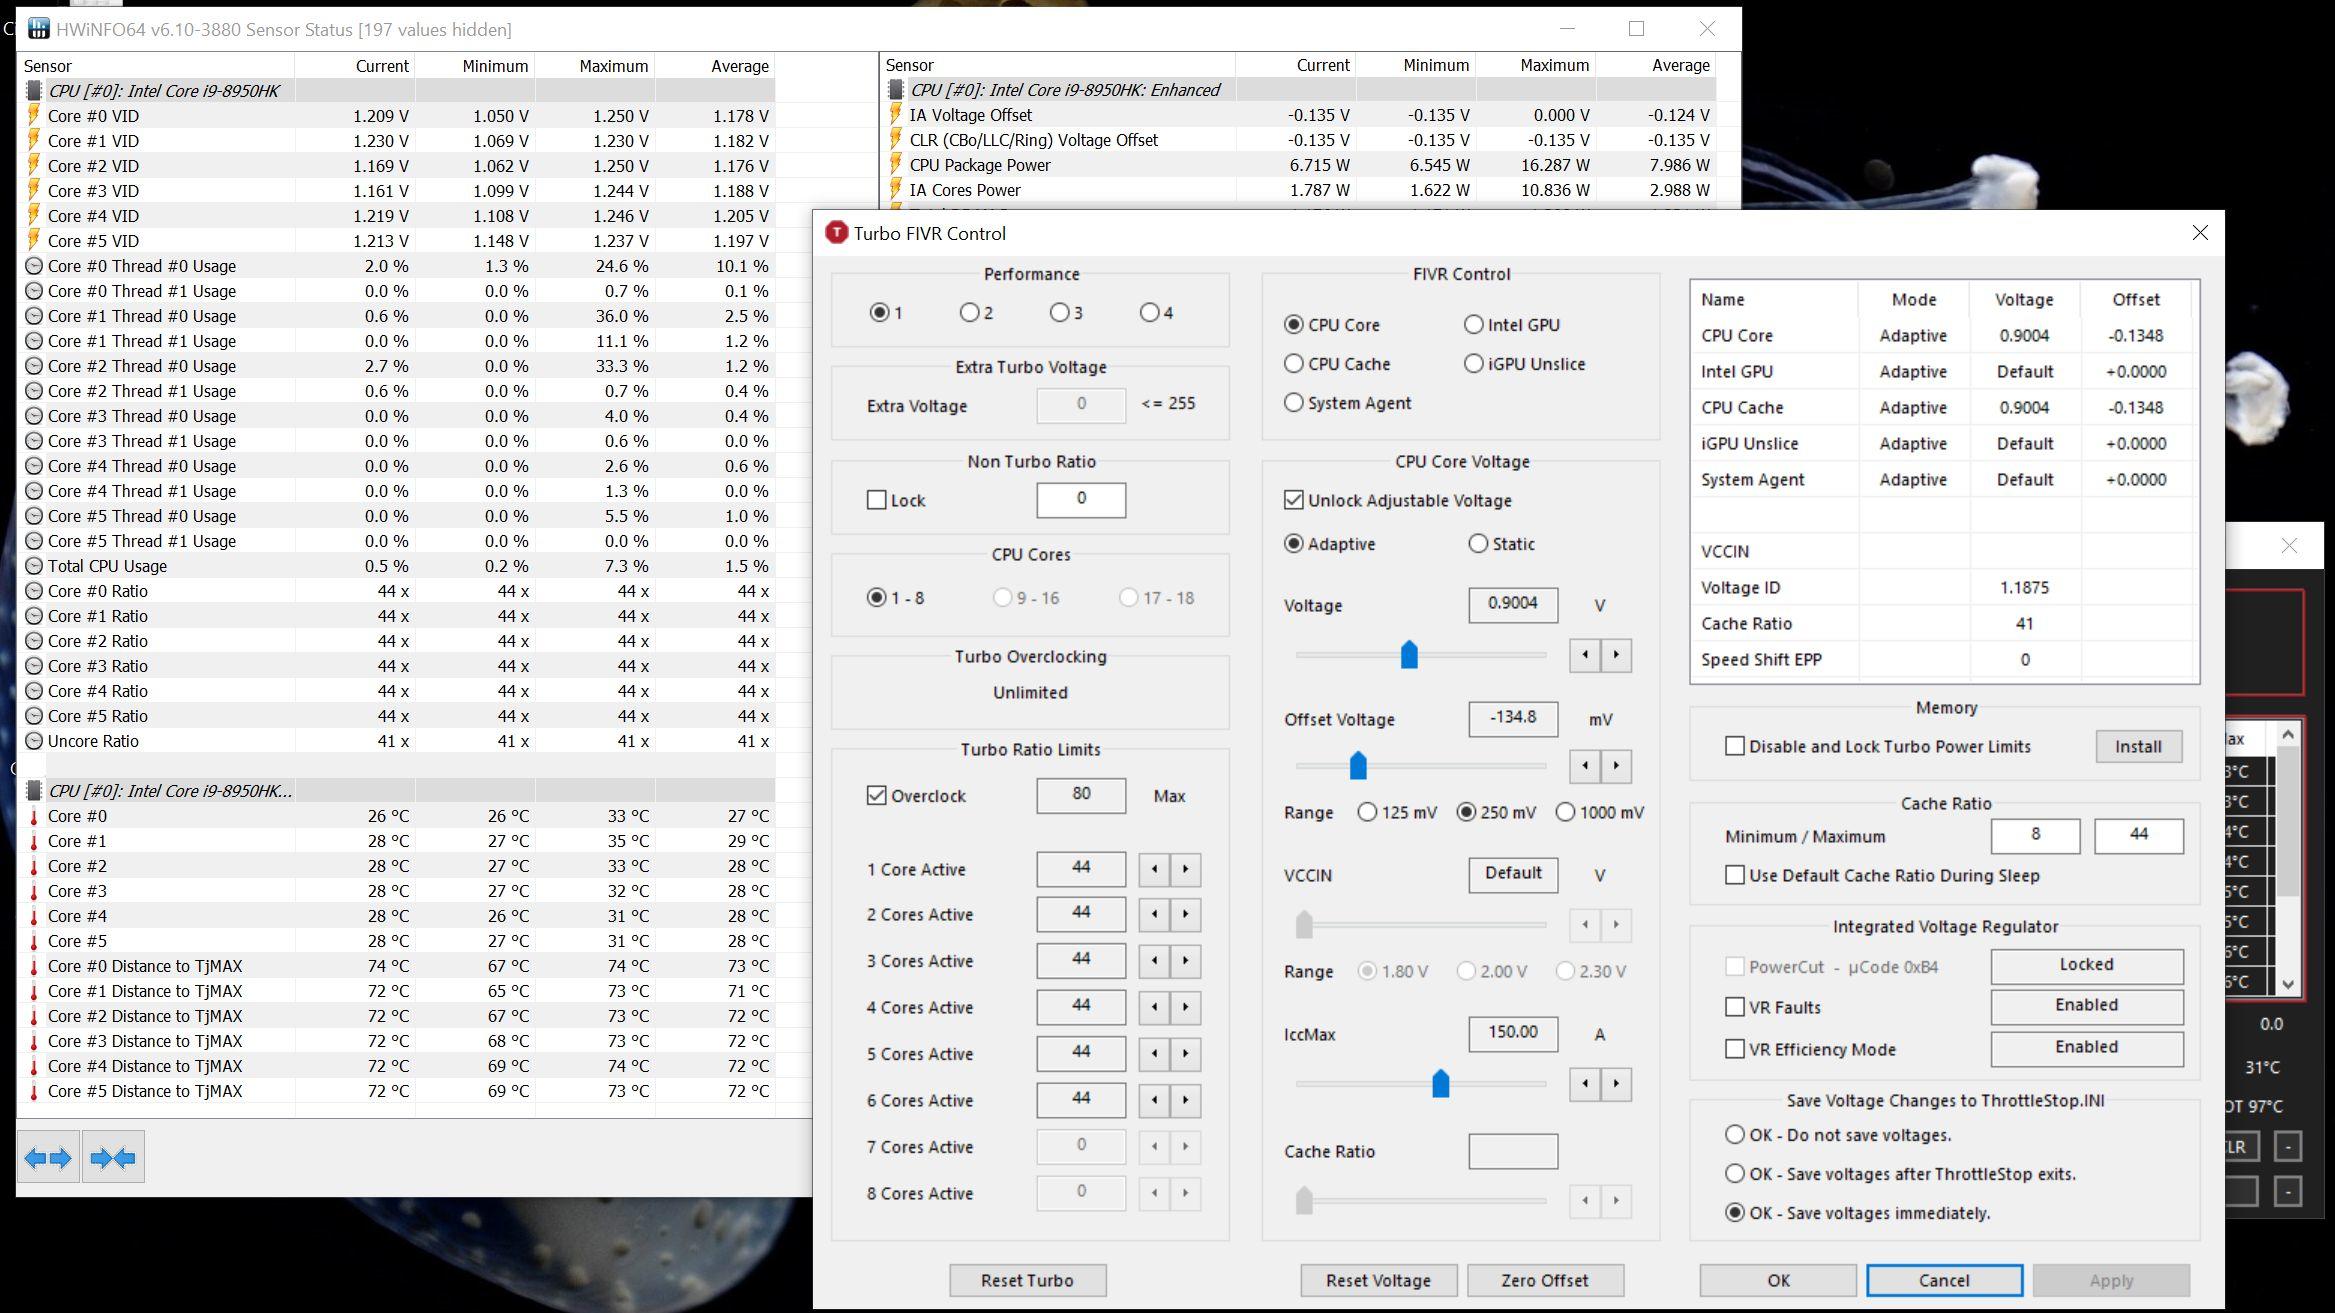Image resolution: width=2335 pixels, height=1313 pixels.
Task: Select Performance profile 2
Action: [969, 313]
